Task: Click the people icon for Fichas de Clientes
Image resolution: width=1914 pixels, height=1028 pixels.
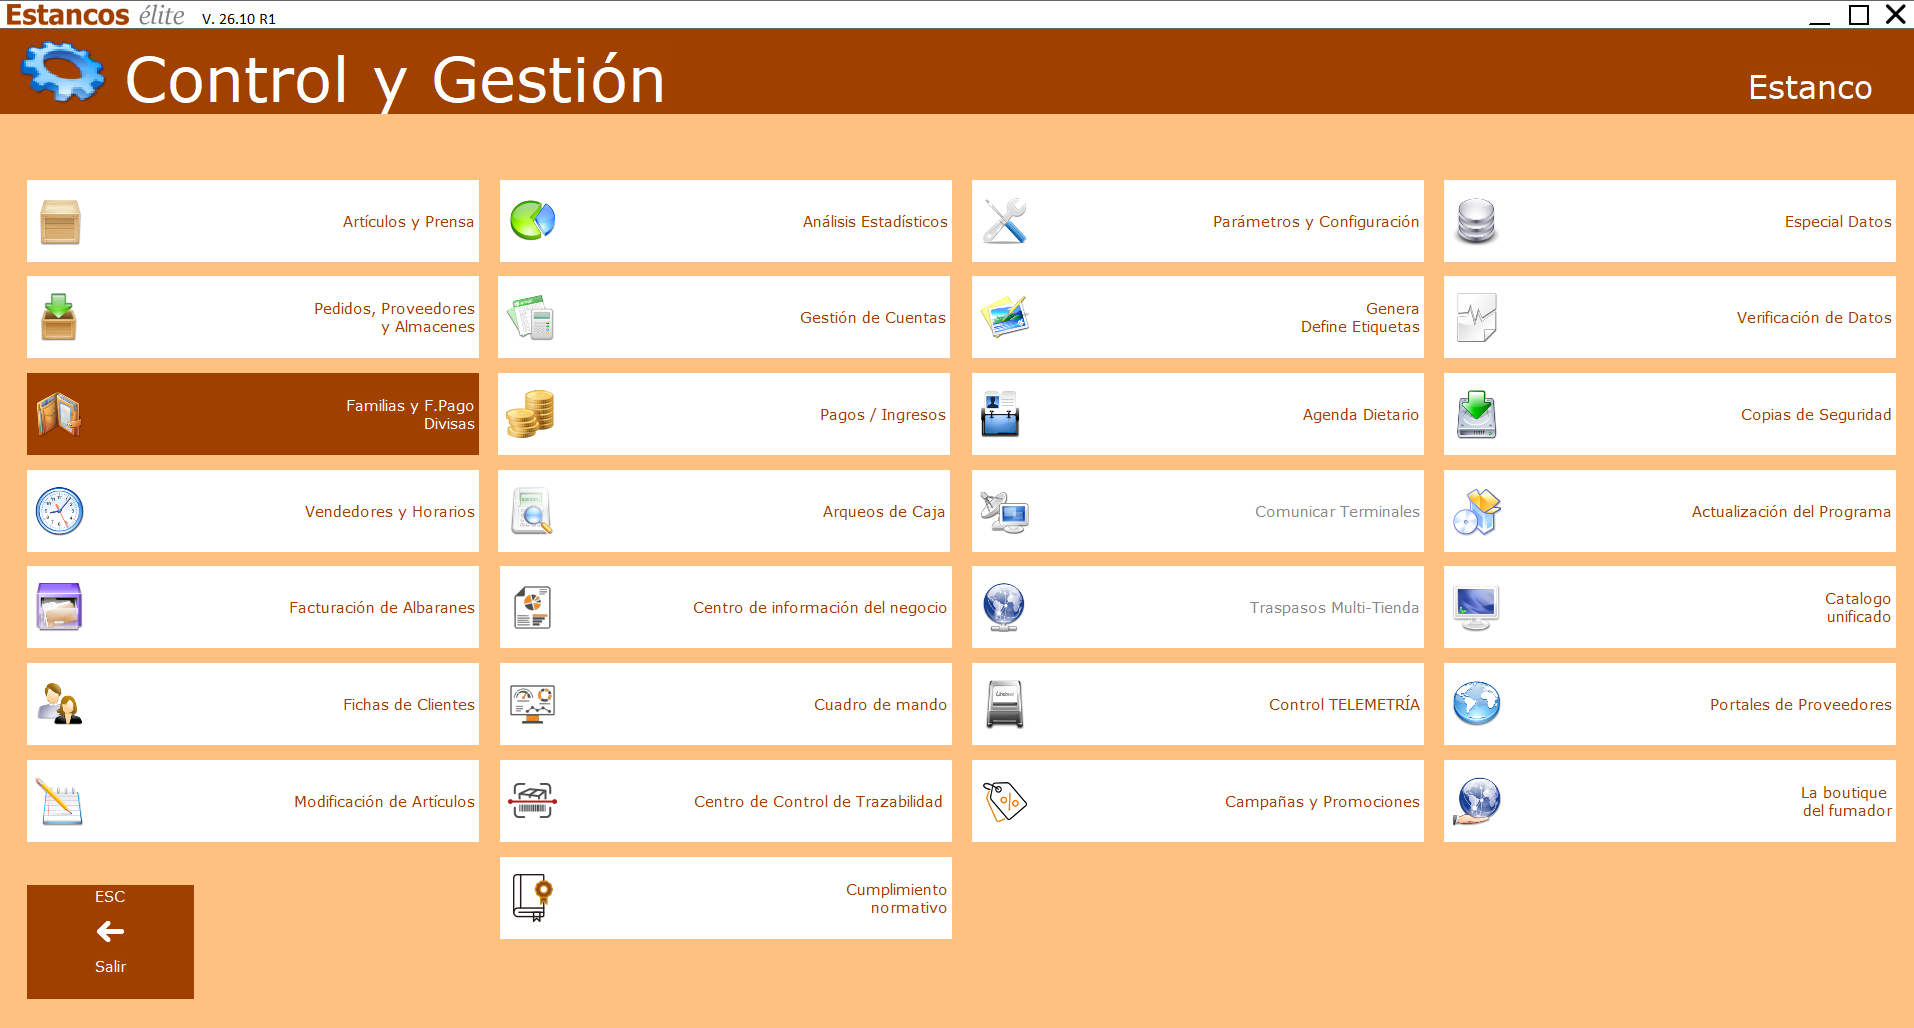Action: pyautogui.click(x=59, y=704)
